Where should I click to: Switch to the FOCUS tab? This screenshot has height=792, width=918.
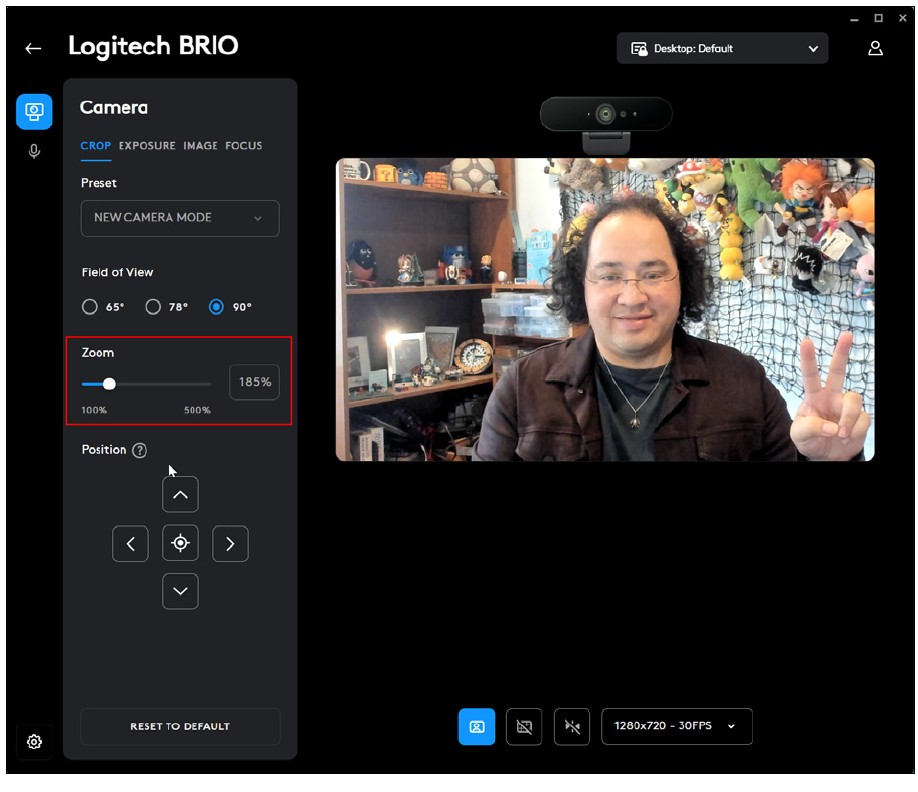(x=243, y=146)
